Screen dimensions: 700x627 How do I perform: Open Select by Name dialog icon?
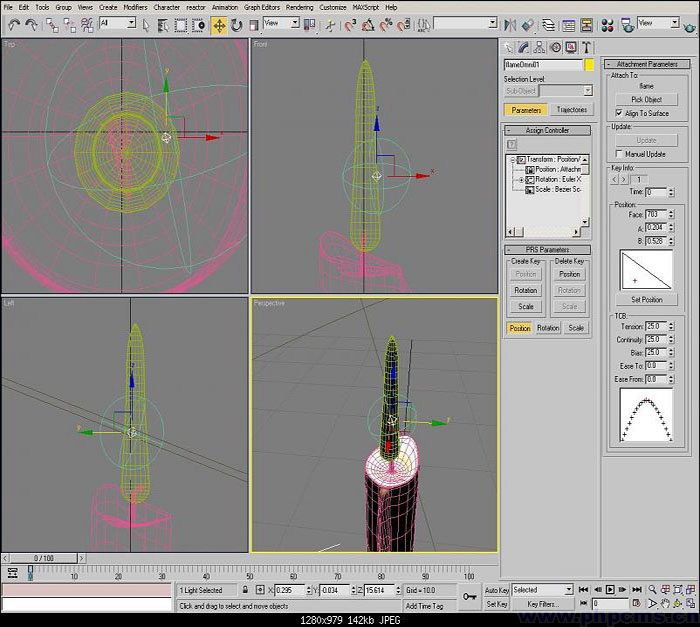[163, 25]
